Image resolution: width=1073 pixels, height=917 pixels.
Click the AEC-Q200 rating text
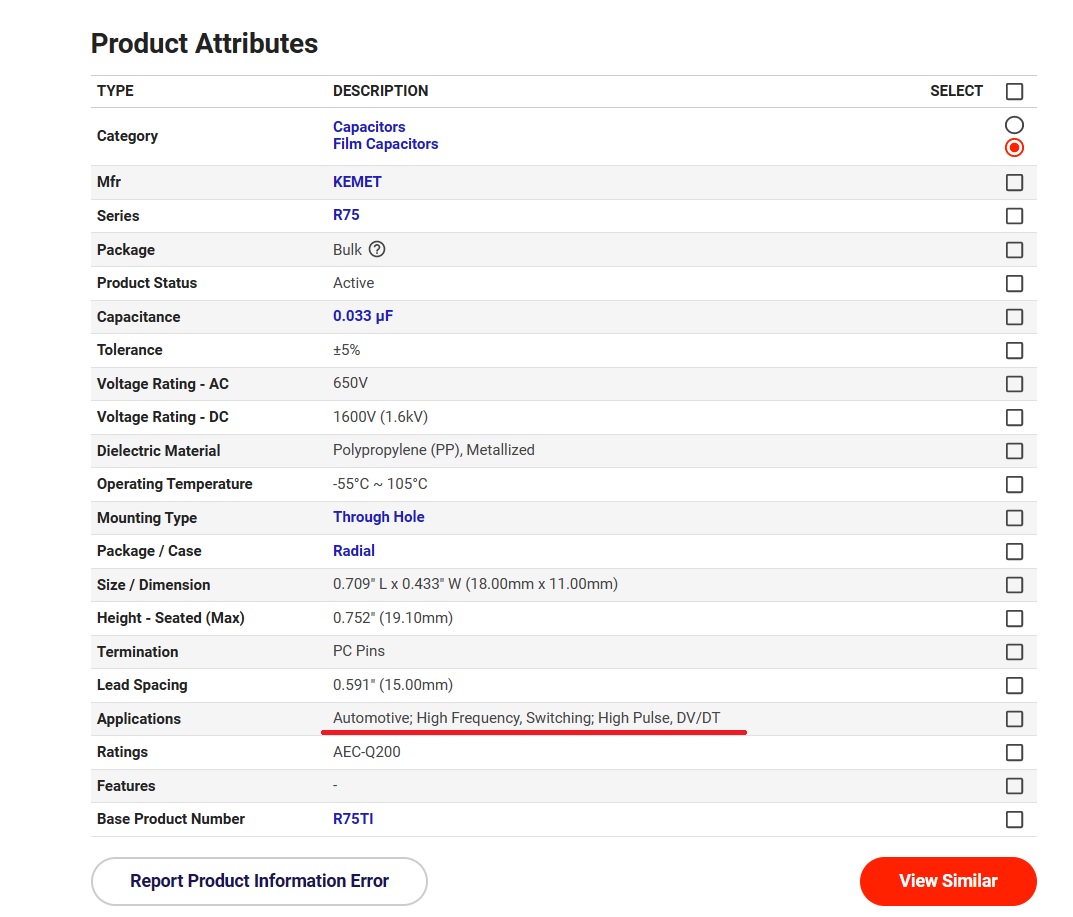click(x=367, y=752)
